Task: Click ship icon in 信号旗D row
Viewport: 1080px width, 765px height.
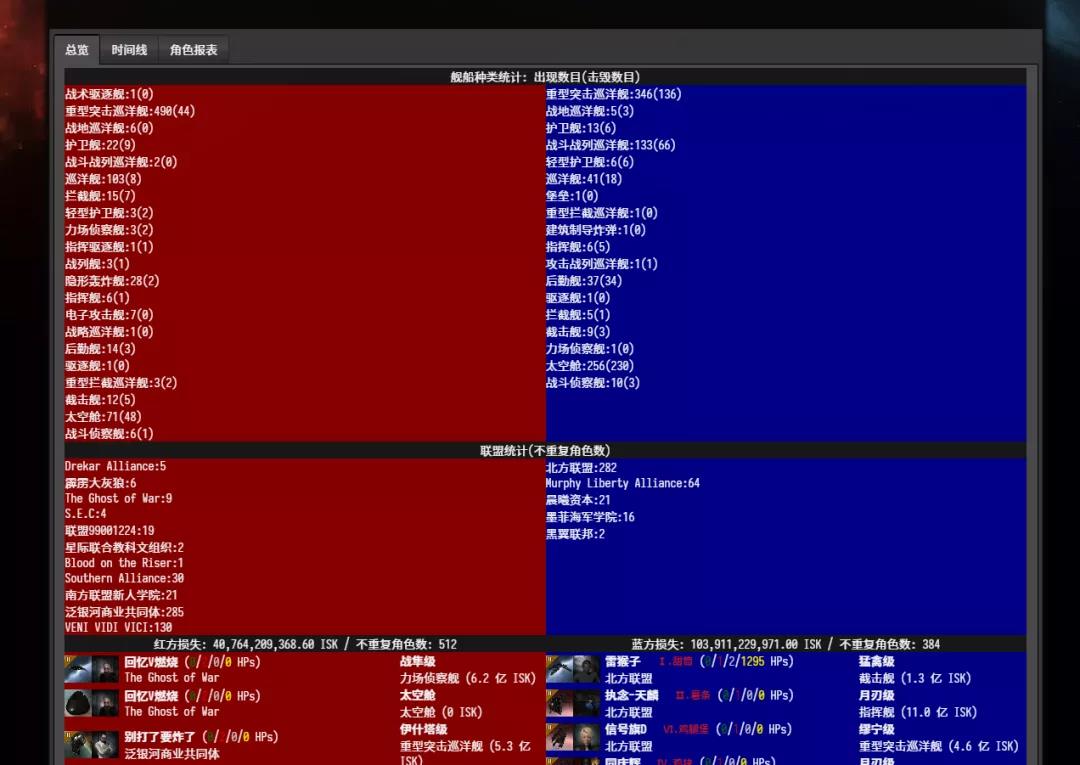Action: point(560,737)
